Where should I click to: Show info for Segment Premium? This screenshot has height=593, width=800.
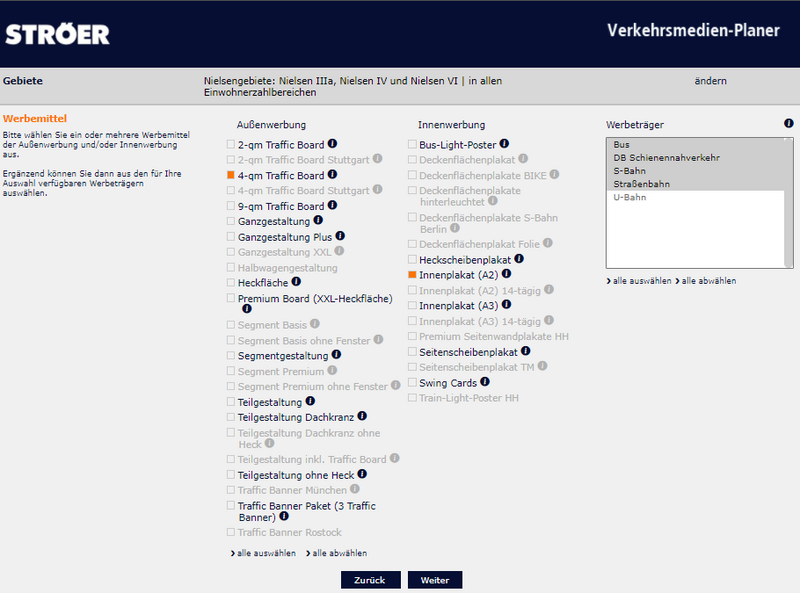pyautogui.click(x=332, y=370)
